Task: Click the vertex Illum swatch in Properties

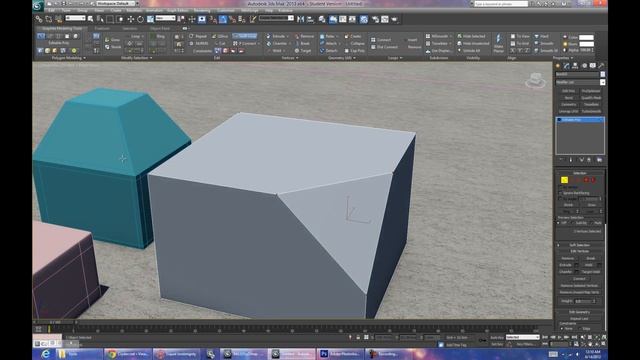Action: coord(586,44)
